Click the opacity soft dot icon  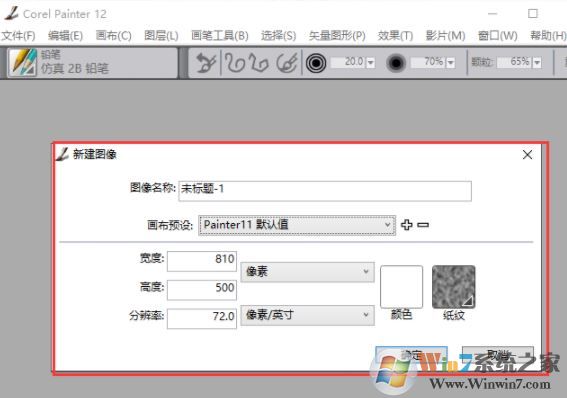point(396,63)
